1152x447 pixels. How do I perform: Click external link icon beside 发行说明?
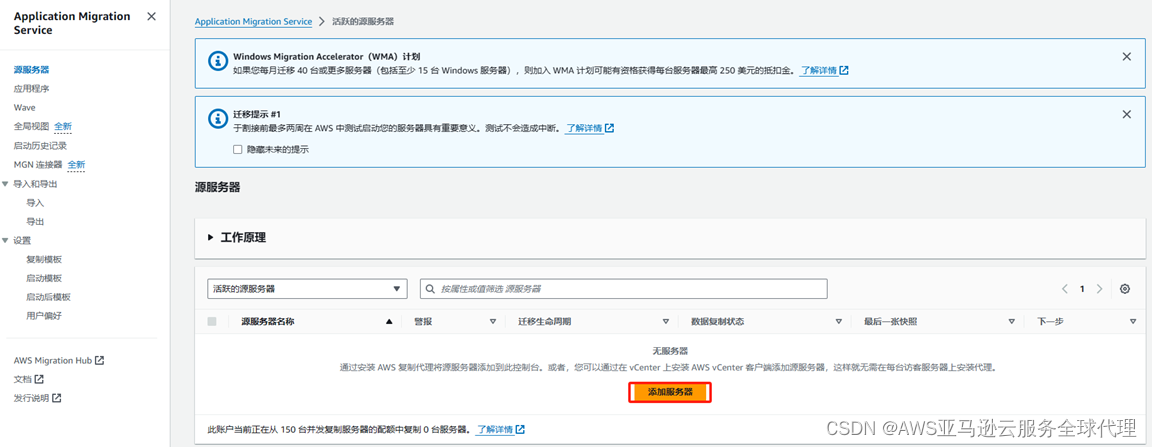[x=57, y=398]
